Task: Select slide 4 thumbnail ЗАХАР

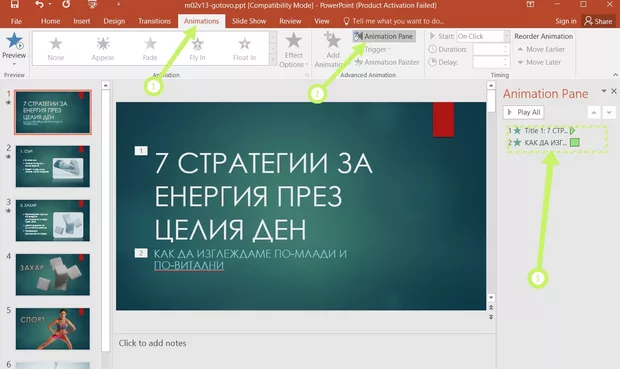Action: coord(53,274)
